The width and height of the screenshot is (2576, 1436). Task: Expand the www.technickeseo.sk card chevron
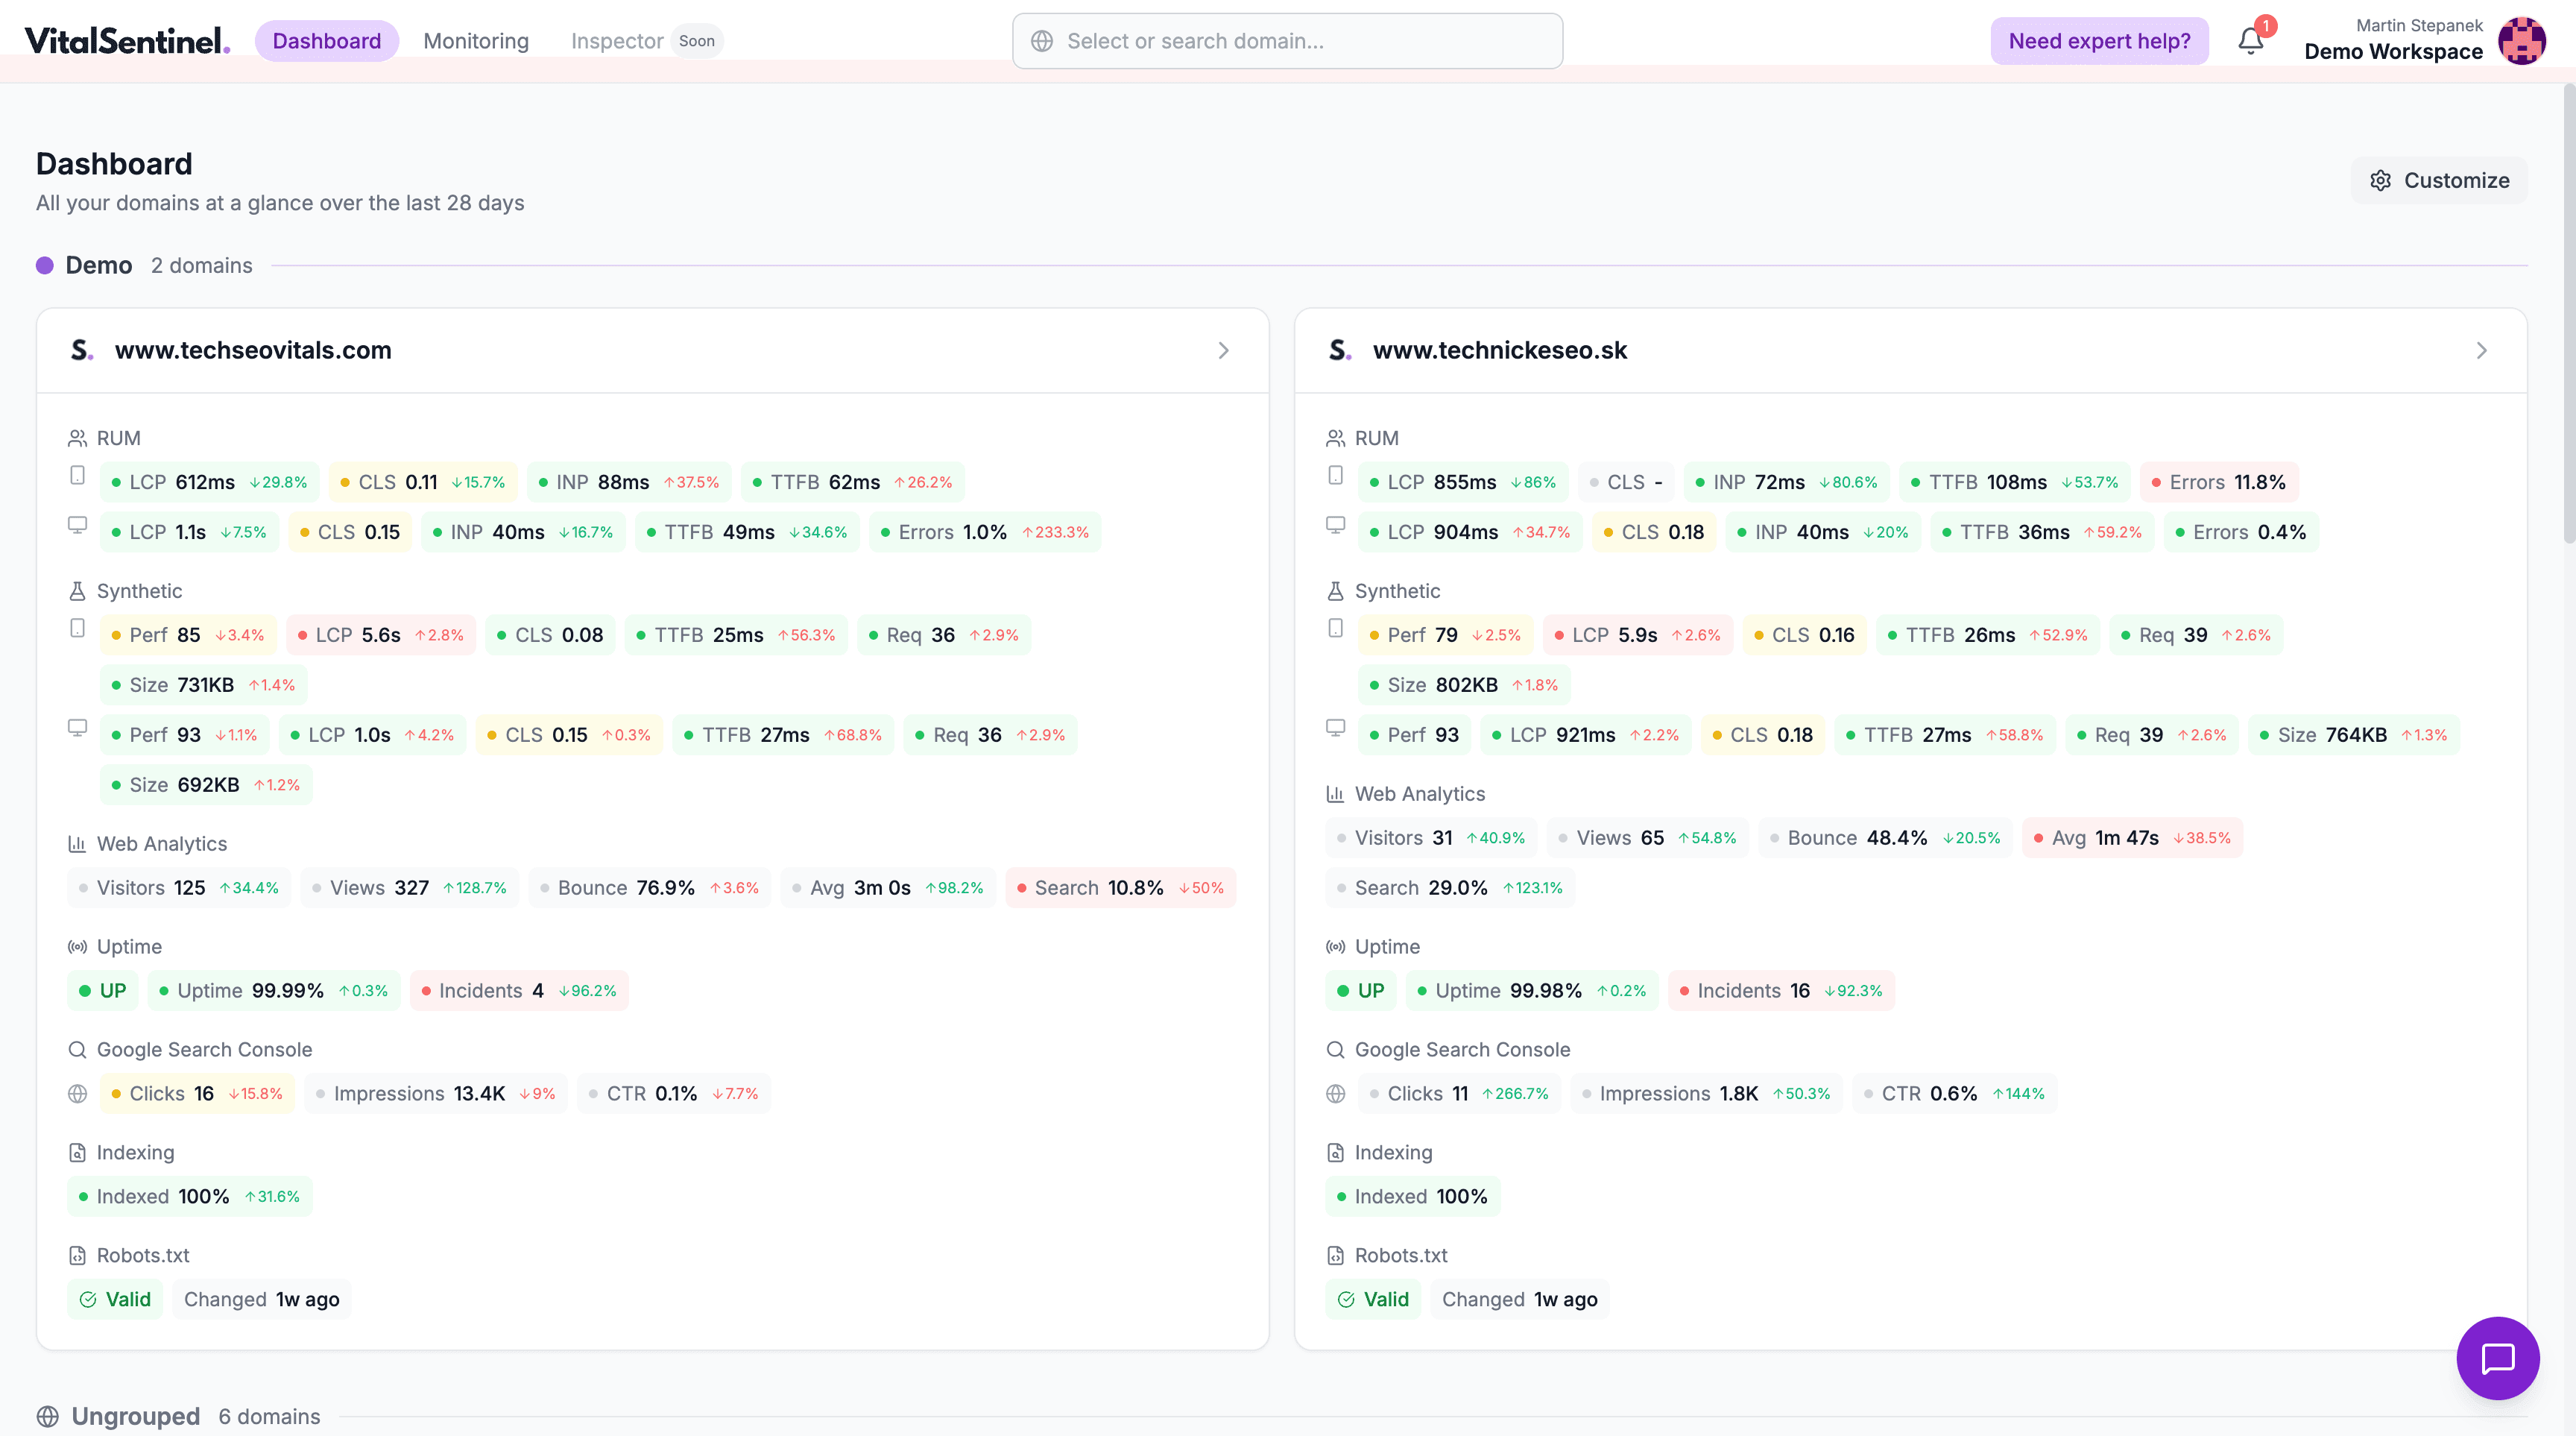(2481, 350)
